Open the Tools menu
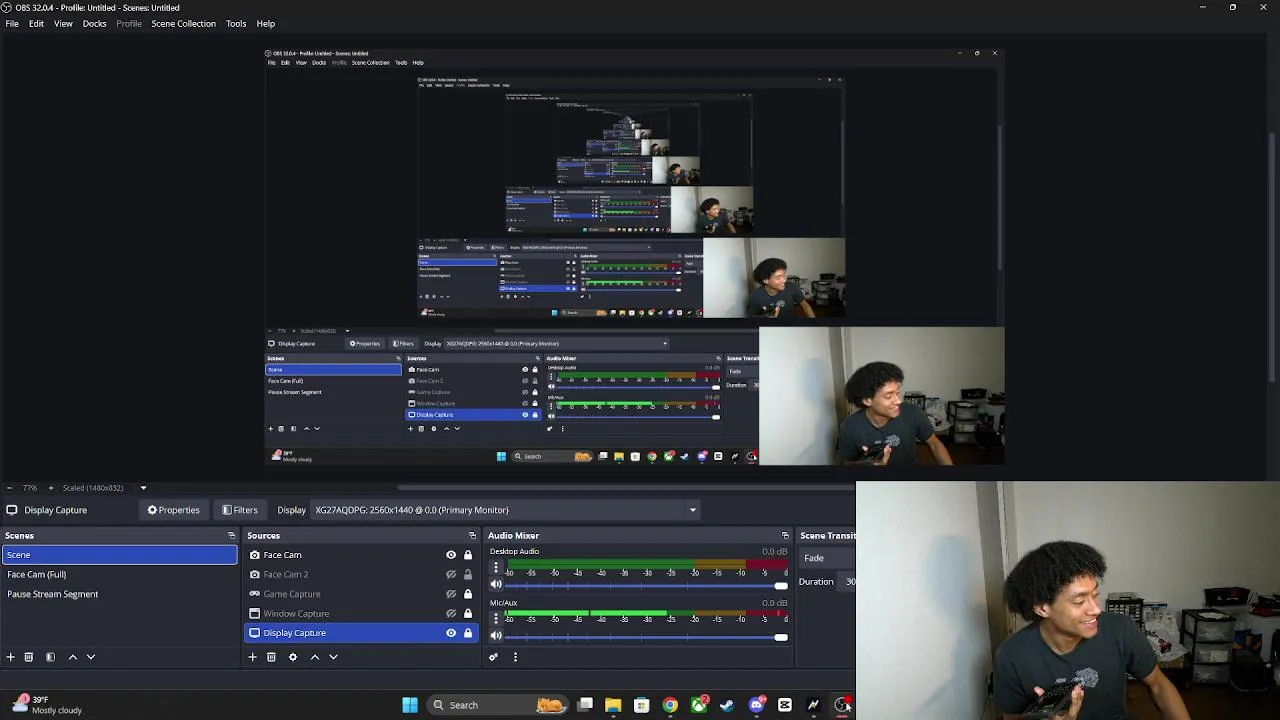The image size is (1280, 720). (x=236, y=24)
